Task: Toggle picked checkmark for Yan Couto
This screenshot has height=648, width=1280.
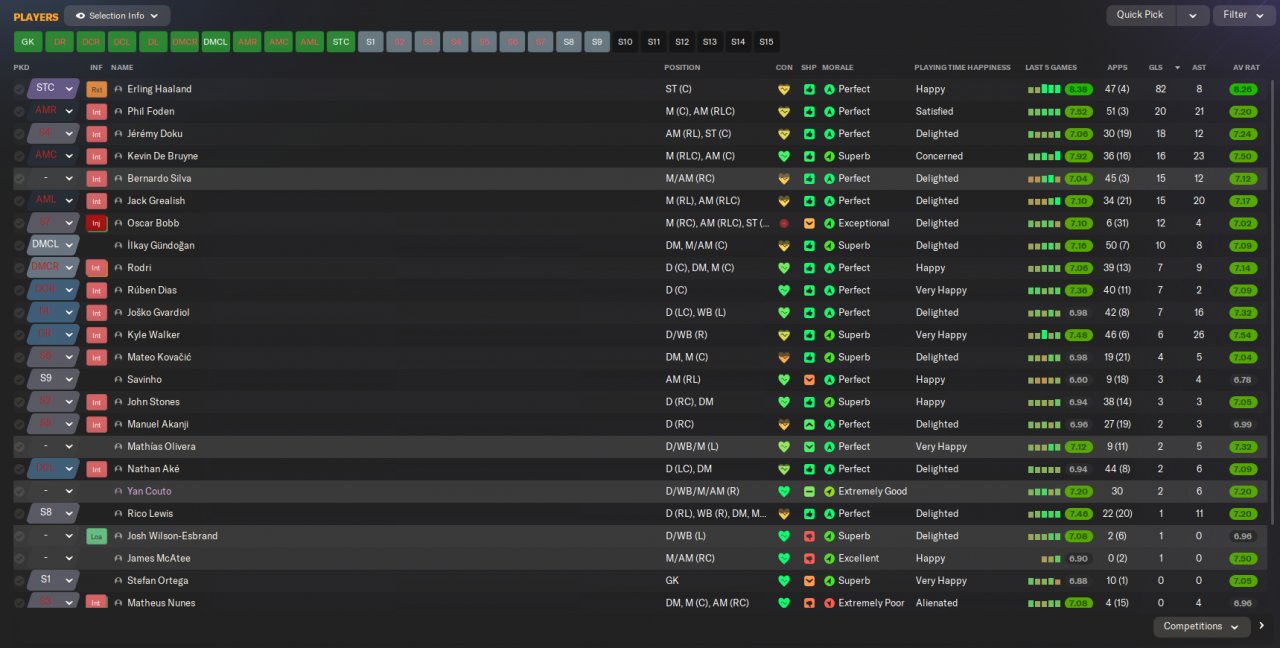Action: [x=19, y=491]
